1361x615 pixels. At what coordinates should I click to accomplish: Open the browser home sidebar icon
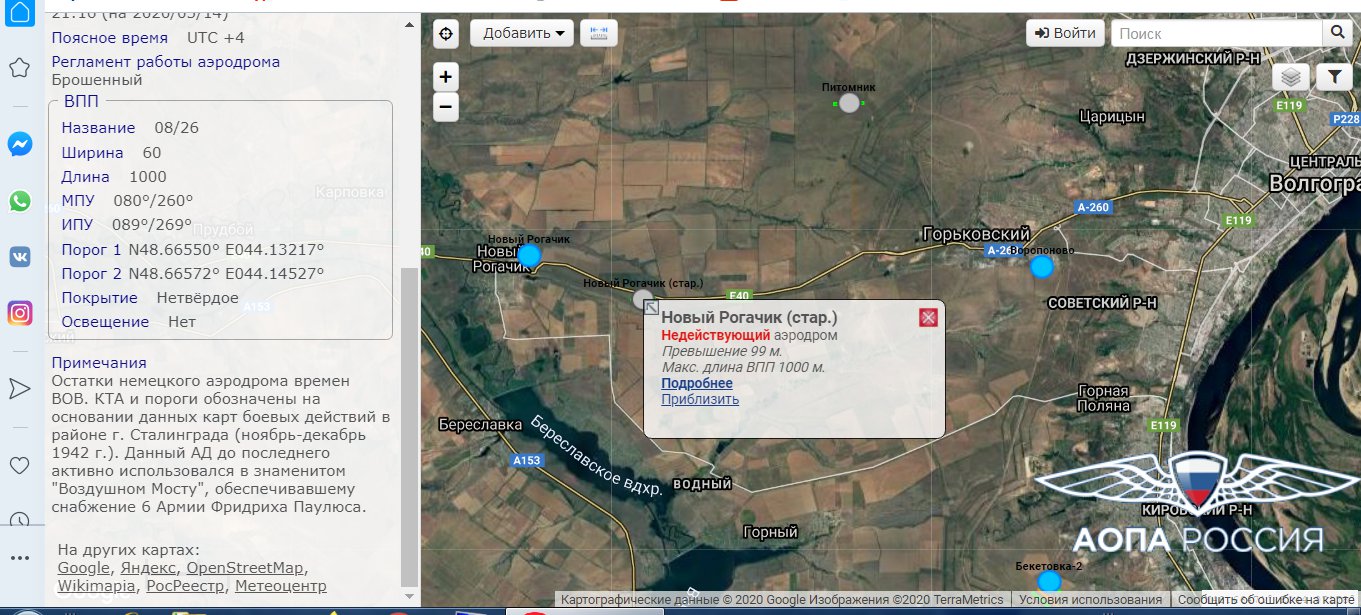[x=19, y=13]
